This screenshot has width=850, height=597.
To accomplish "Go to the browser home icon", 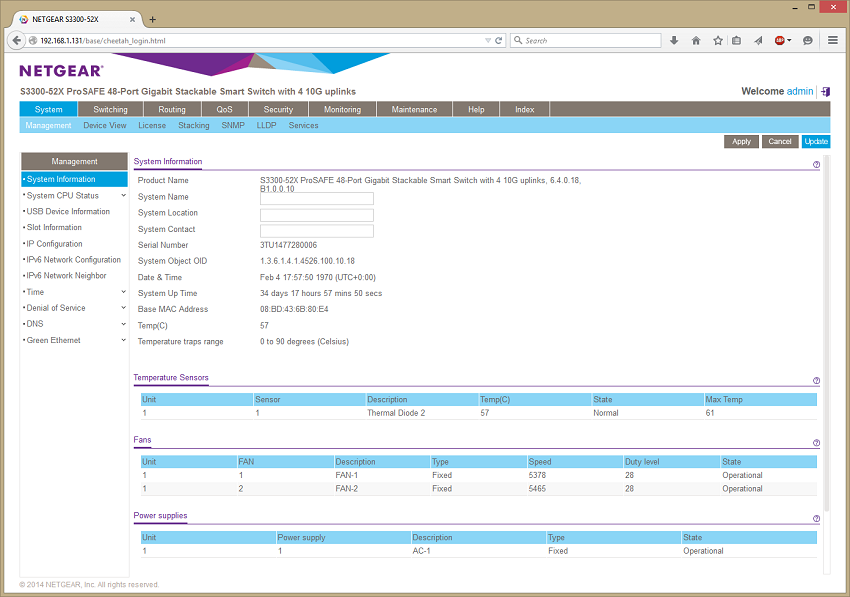I will (x=696, y=41).
